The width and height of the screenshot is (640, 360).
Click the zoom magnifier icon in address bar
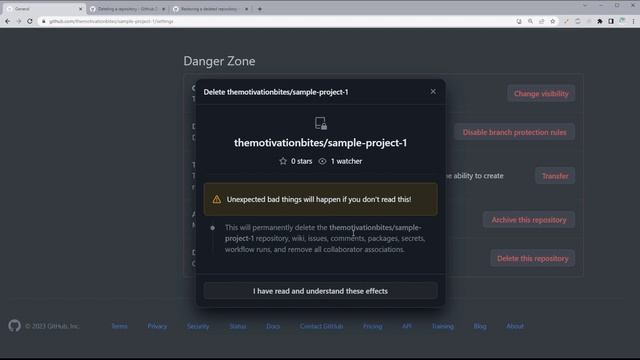click(x=530, y=21)
